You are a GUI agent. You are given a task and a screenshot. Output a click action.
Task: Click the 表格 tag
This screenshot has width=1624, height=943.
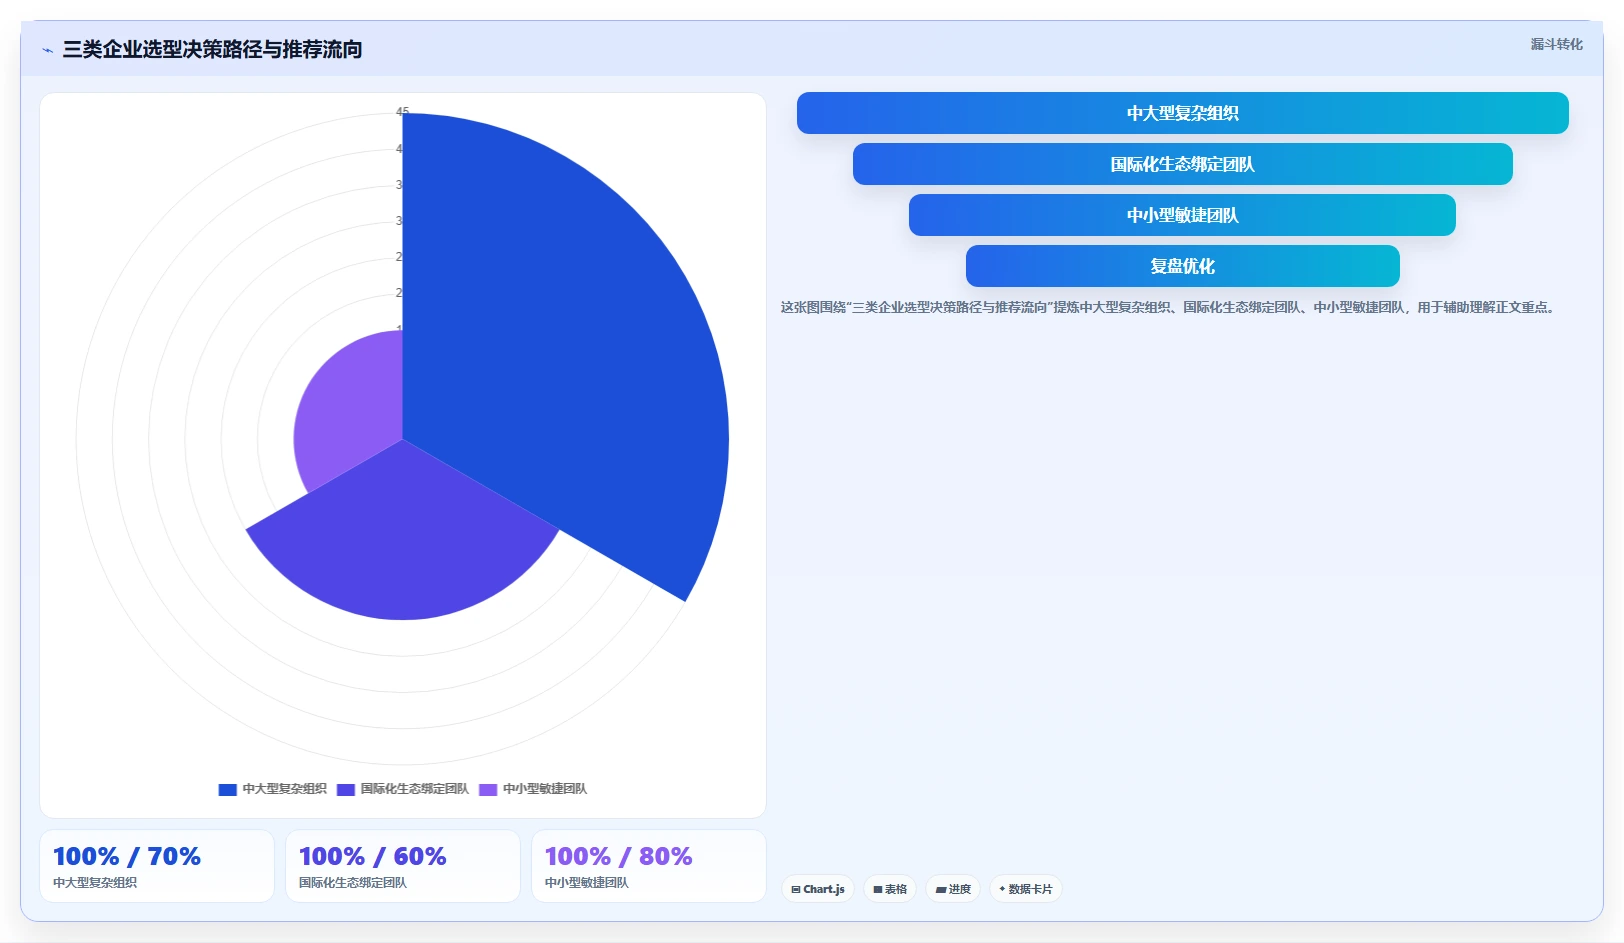[890, 889]
